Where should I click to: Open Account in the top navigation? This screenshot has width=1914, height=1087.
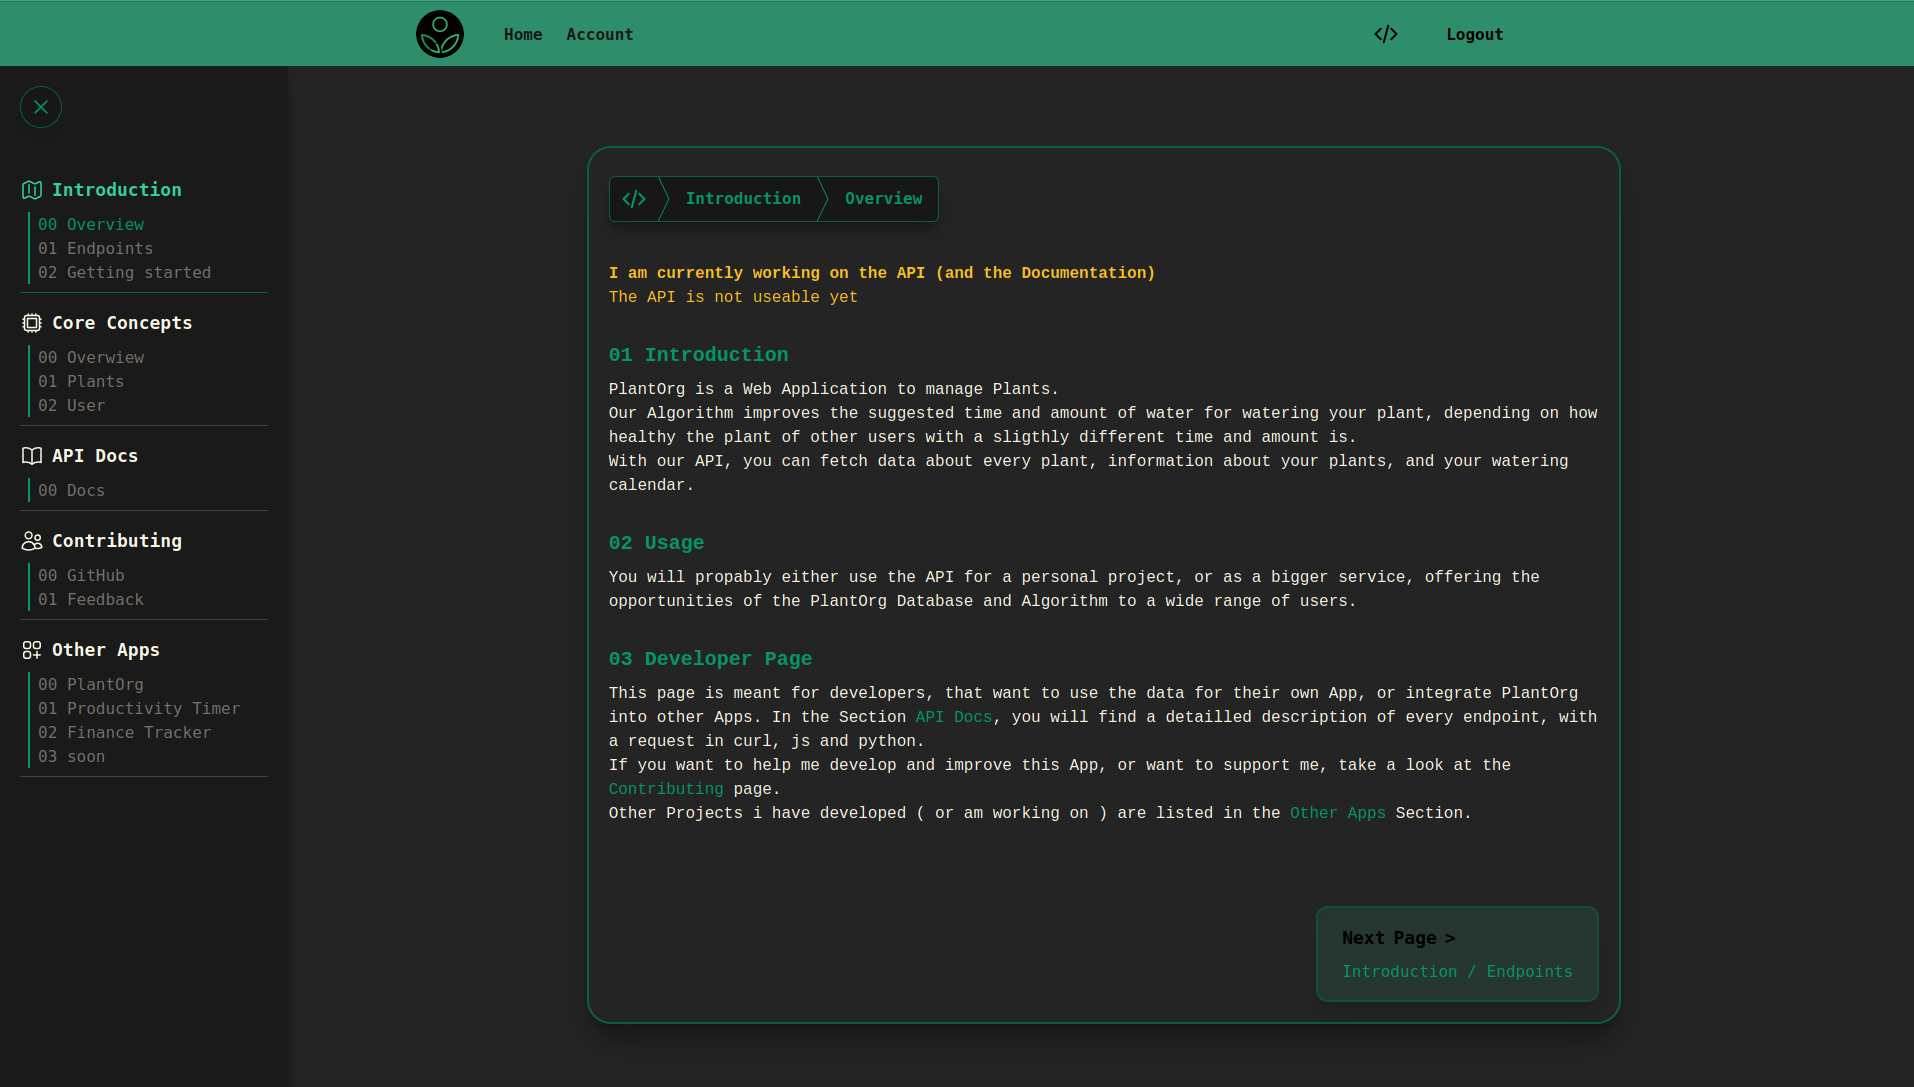click(x=600, y=34)
